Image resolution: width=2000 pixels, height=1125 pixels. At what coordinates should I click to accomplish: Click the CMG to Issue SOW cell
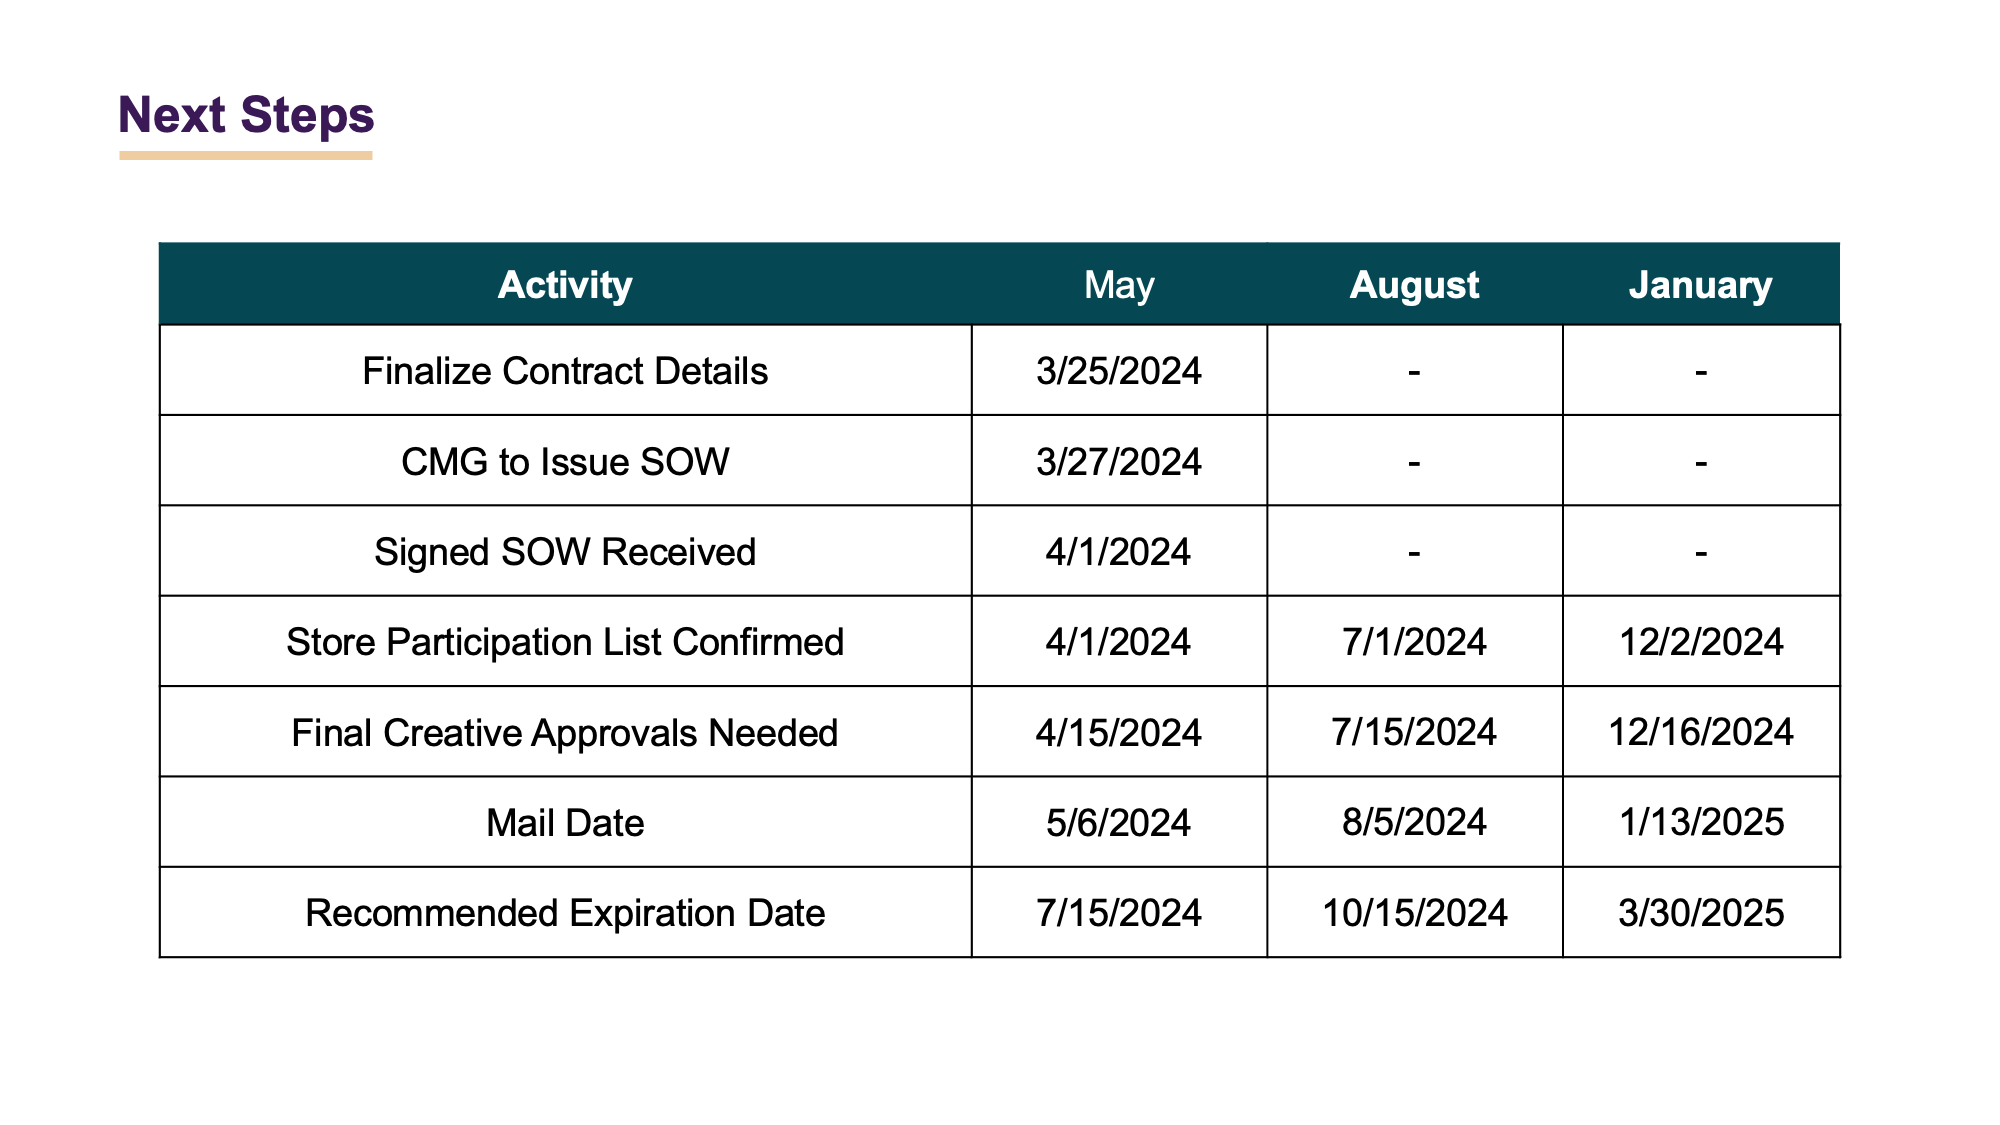[x=565, y=462]
